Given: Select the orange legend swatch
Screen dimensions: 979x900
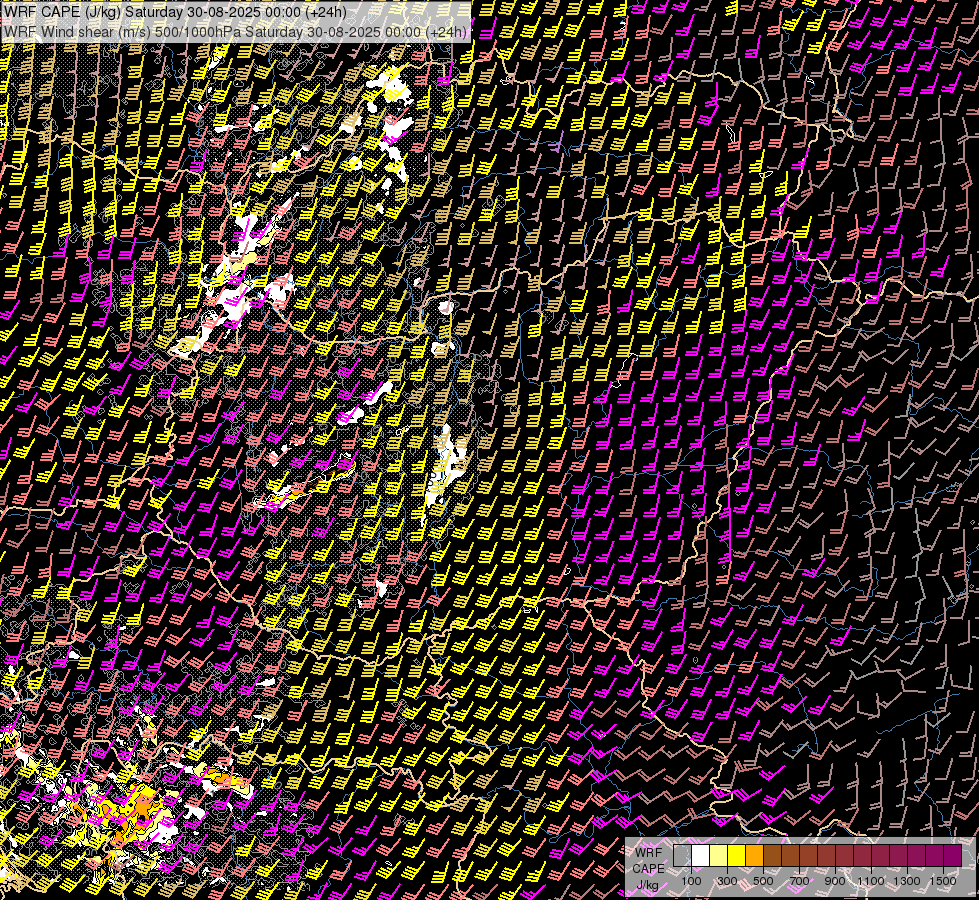Looking at the screenshot, I should click(754, 855).
